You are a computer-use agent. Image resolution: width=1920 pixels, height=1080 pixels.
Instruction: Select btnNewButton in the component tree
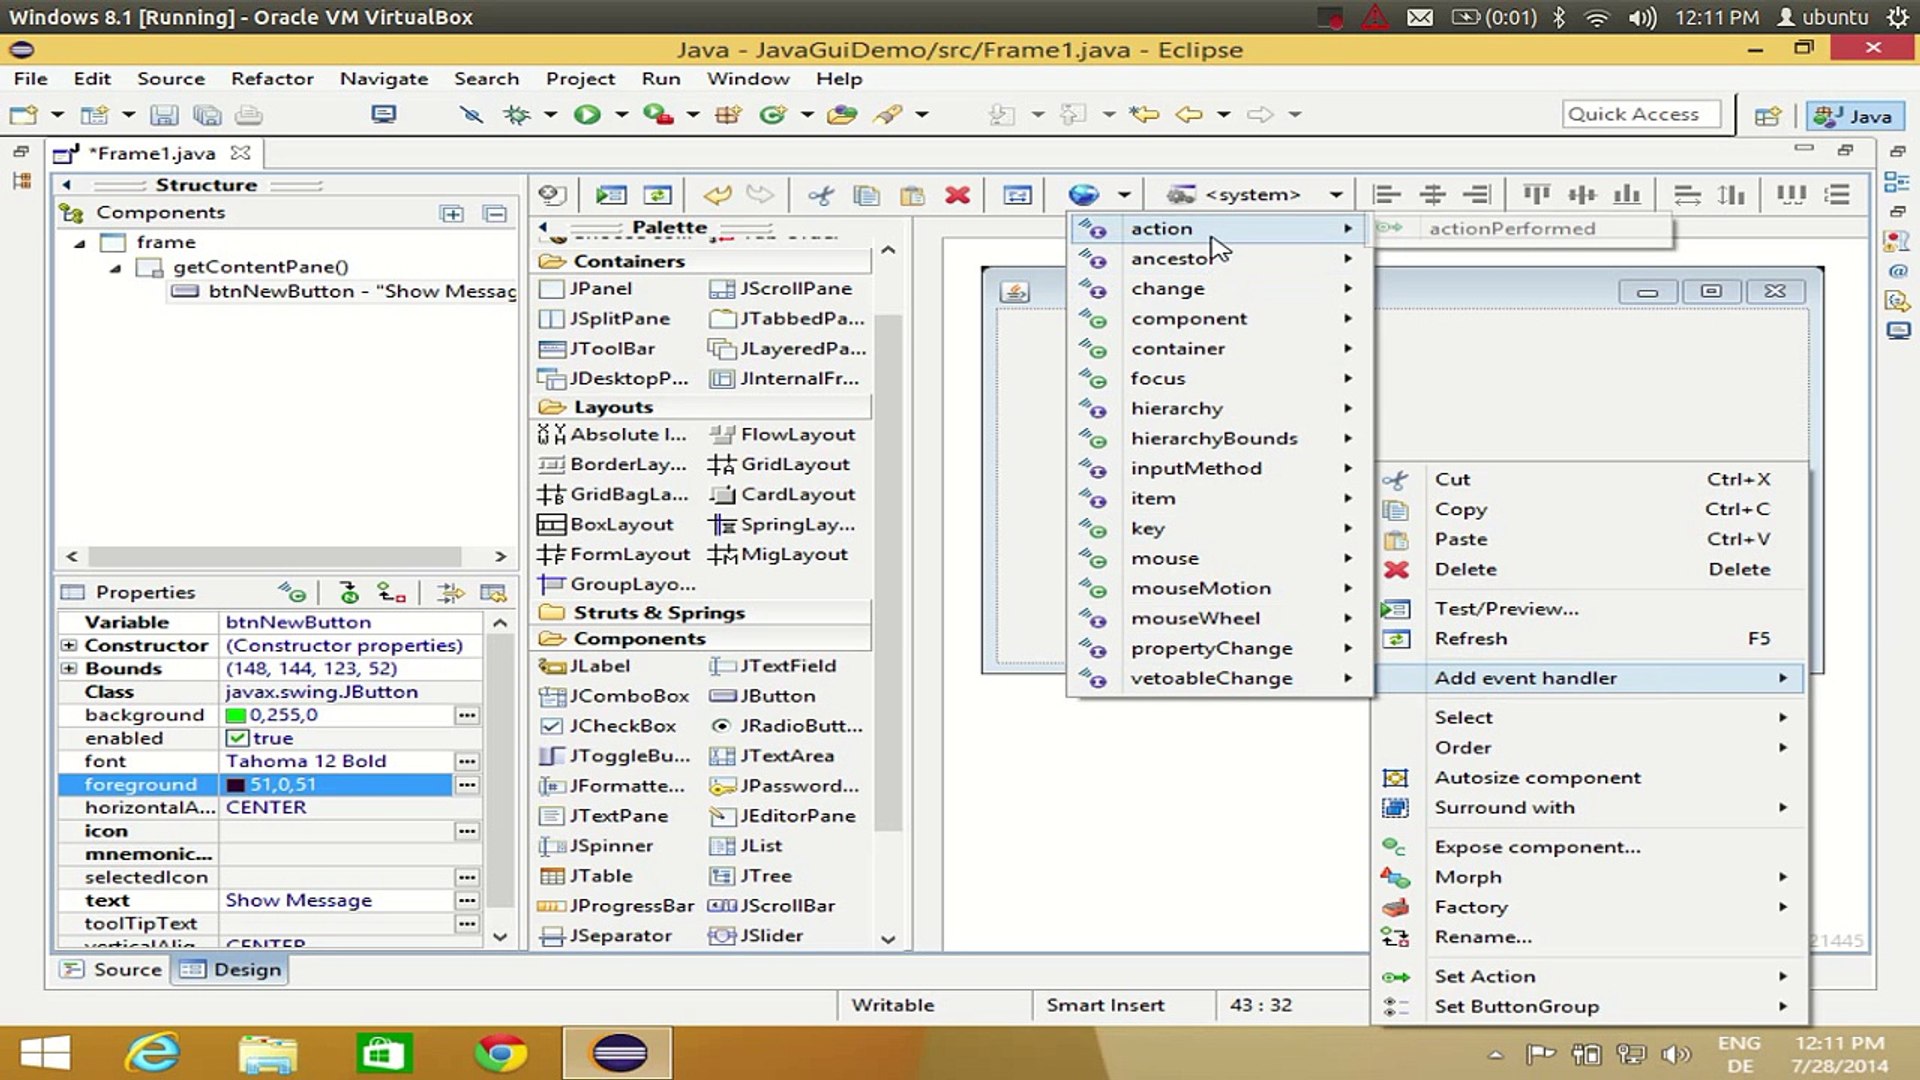tap(345, 292)
